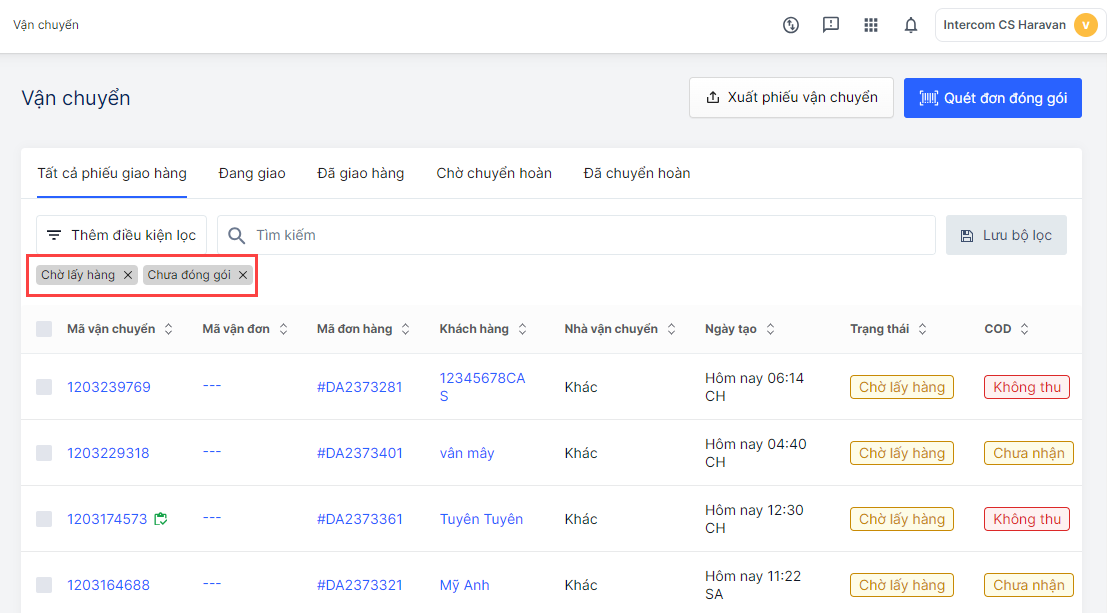Click the globe language icon in header
Viewport: 1107px width, 613px height.
click(x=791, y=25)
